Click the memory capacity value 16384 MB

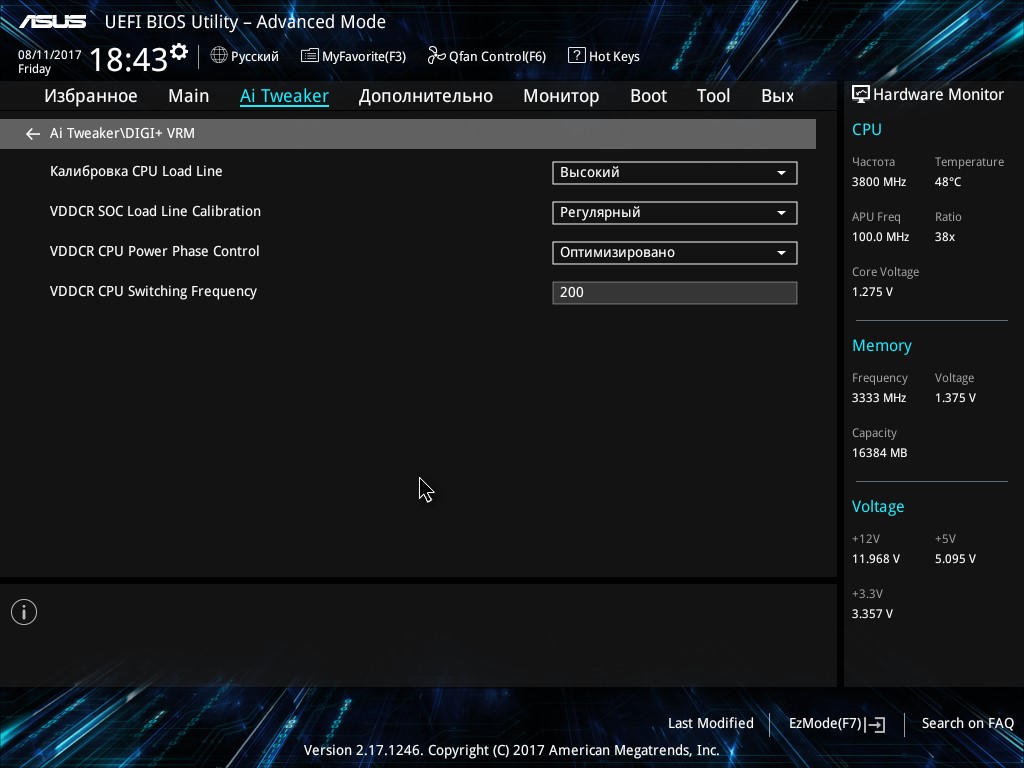879,453
